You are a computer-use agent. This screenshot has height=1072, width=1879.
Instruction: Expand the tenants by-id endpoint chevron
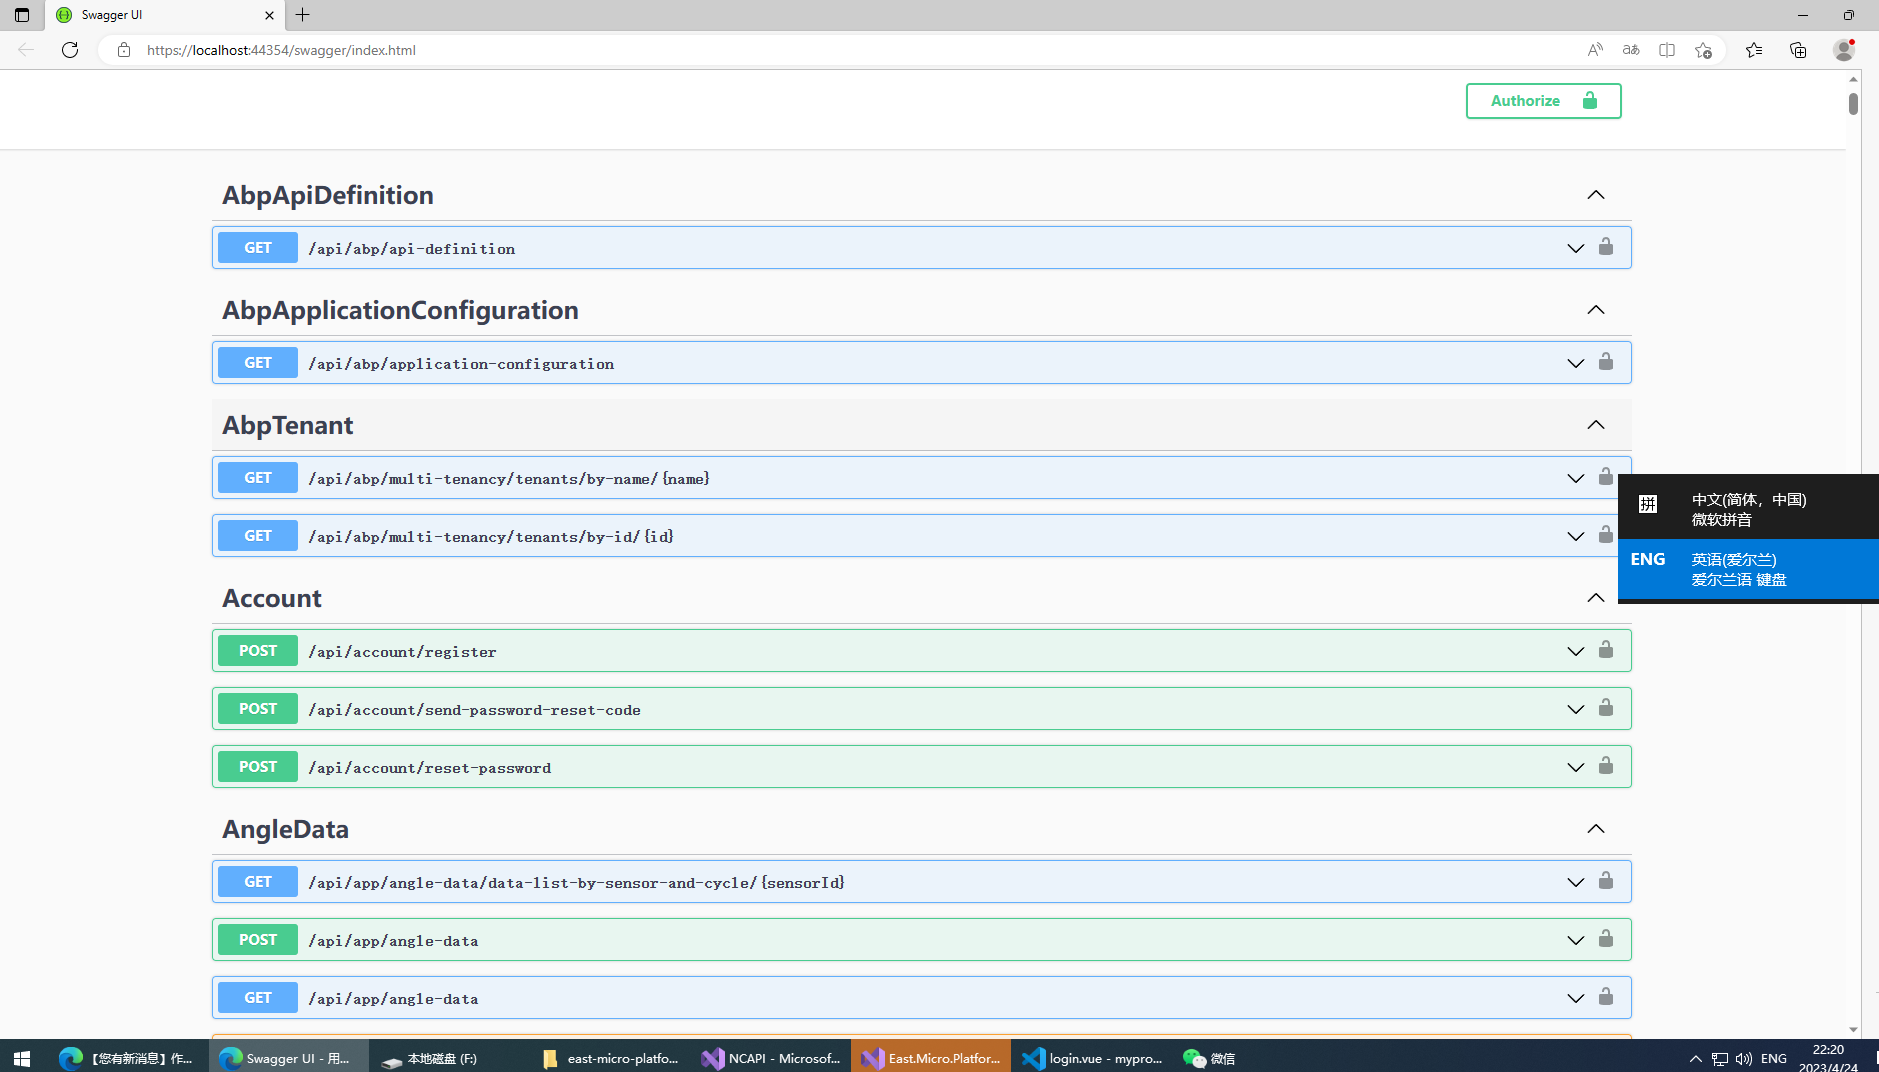point(1575,537)
